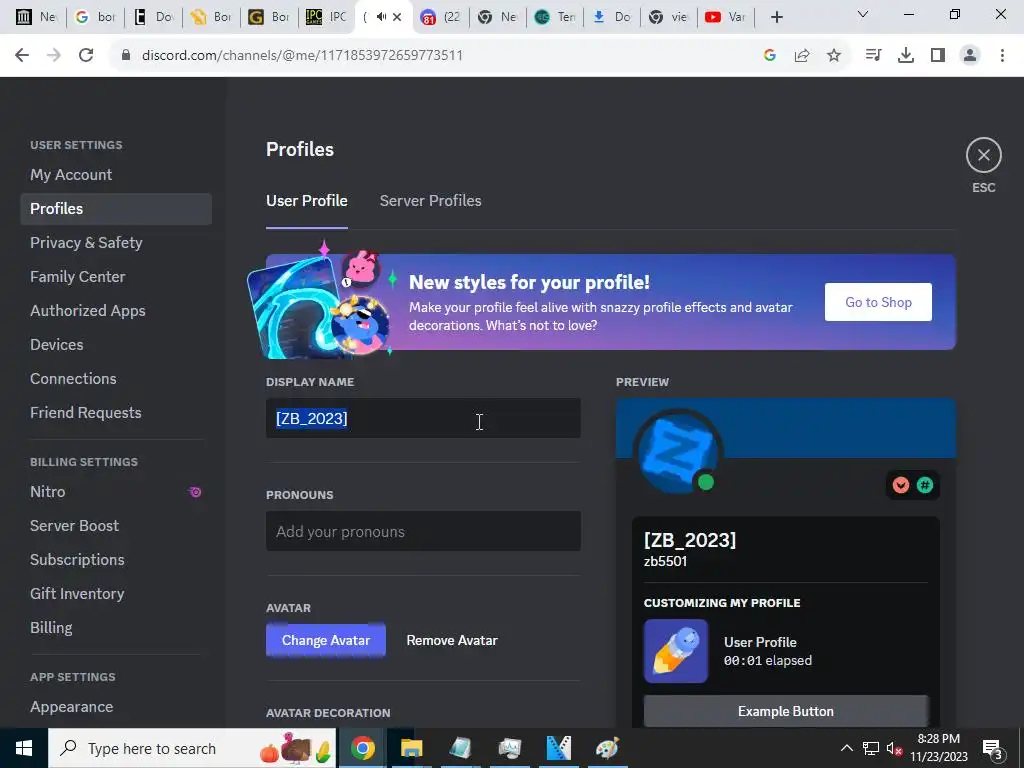Switch to the Ten tab

(x=555, y=17)
